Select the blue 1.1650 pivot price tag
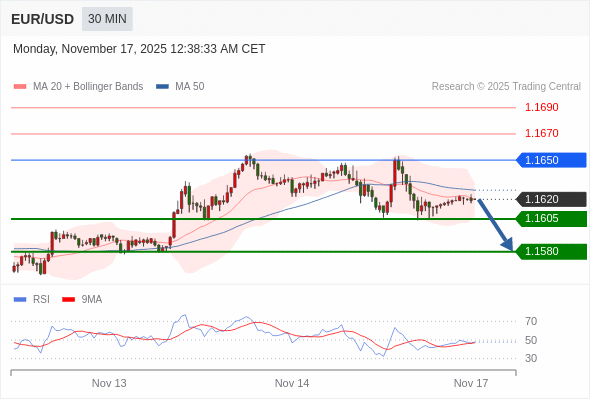The image size is (590, 400). click(552, 160)
